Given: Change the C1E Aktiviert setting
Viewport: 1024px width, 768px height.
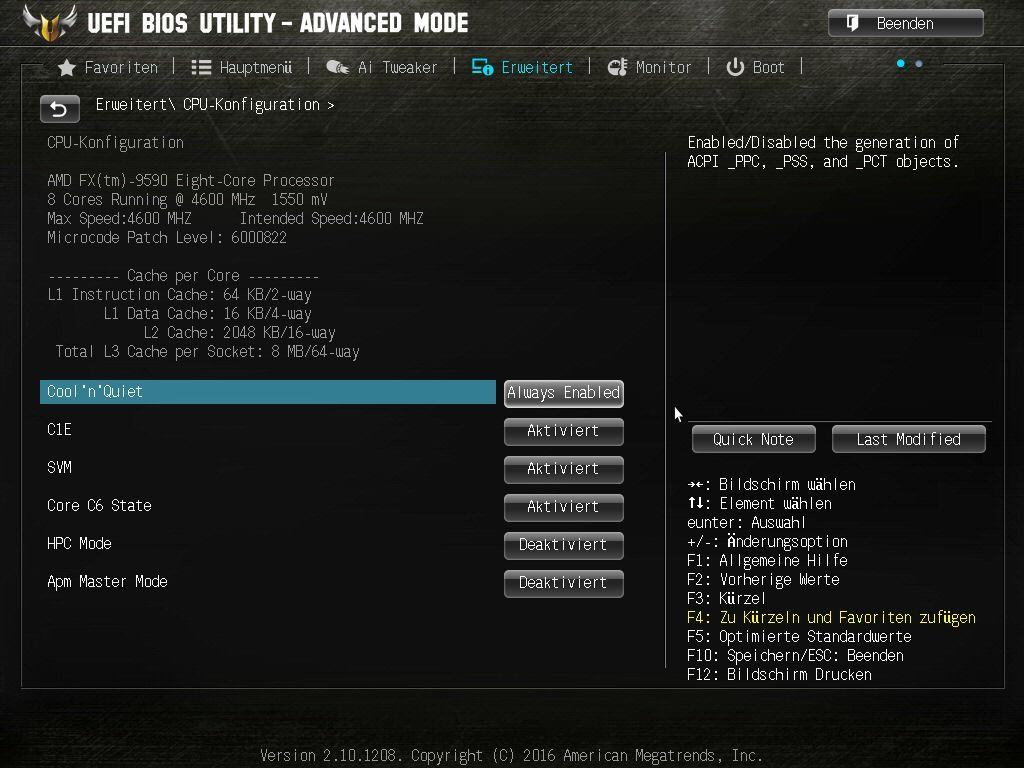Looking at the screenshot, I should coord(564,431).
